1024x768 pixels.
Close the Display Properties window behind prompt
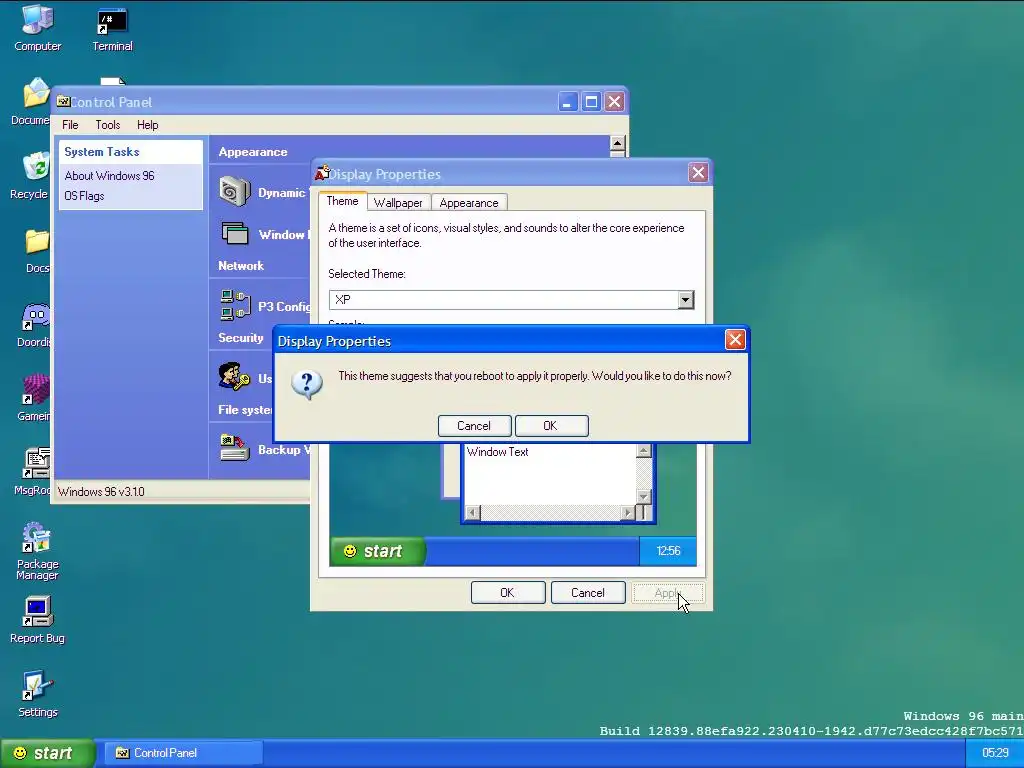[x=698, y=172]
